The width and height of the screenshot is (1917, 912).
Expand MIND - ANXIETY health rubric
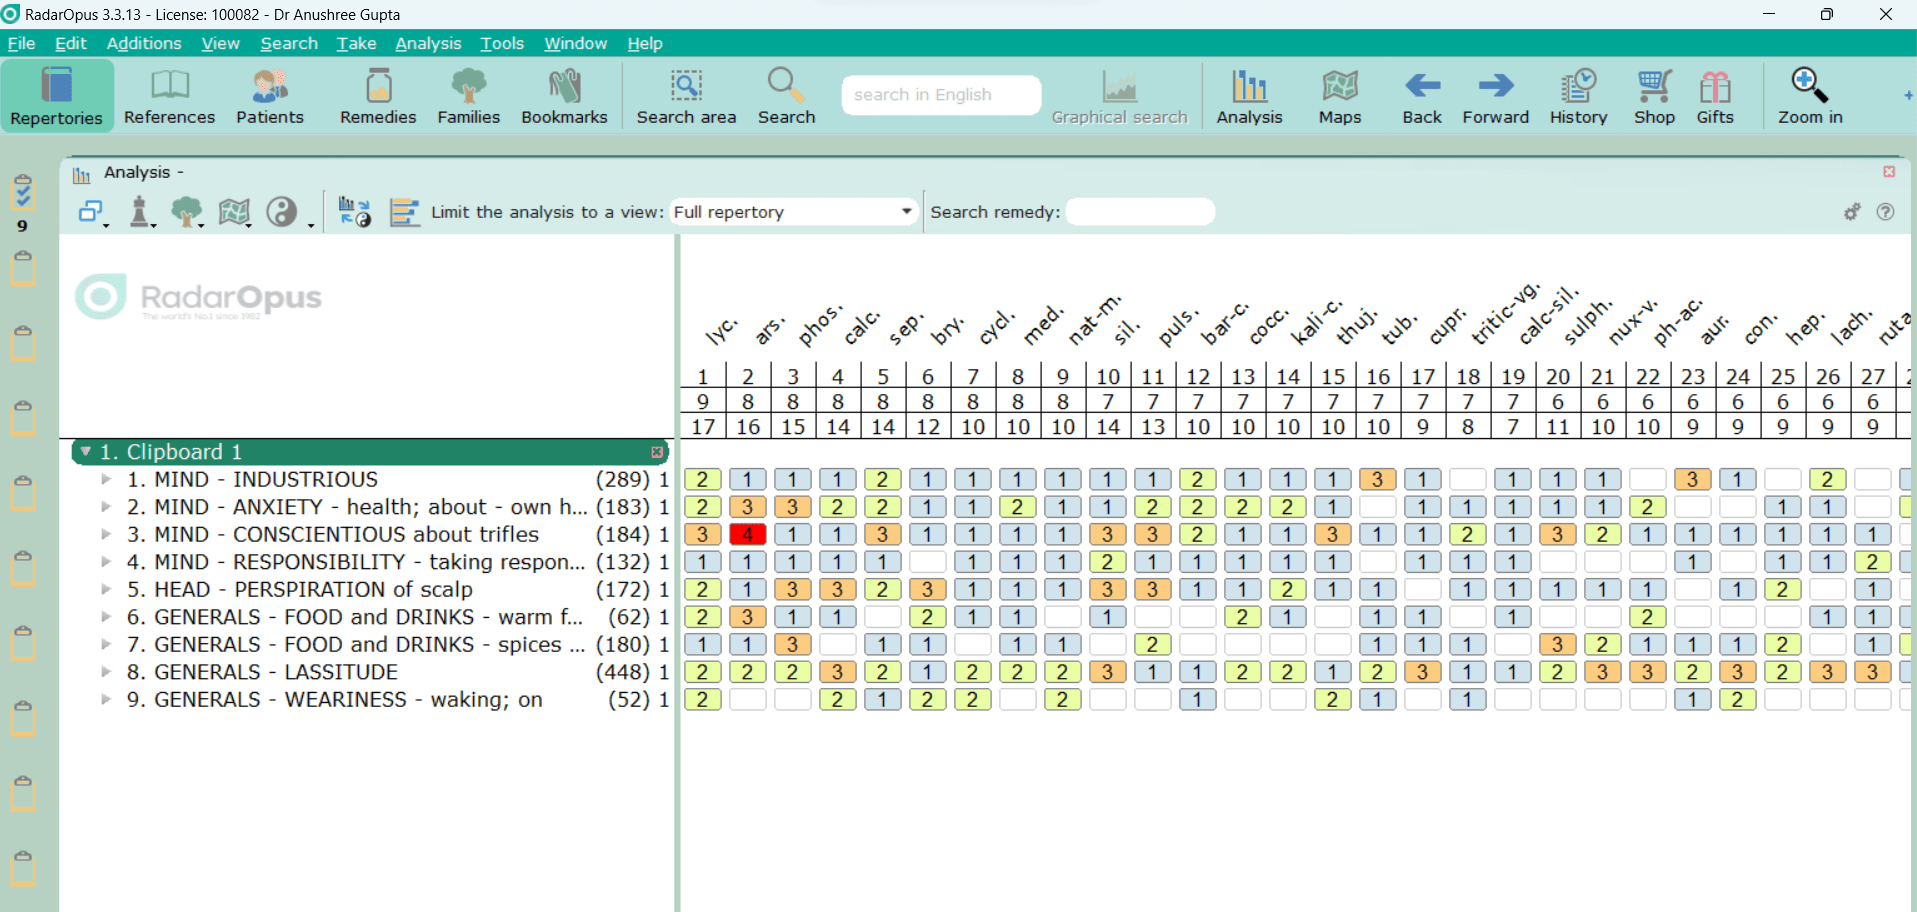click(x=105, y=507)
